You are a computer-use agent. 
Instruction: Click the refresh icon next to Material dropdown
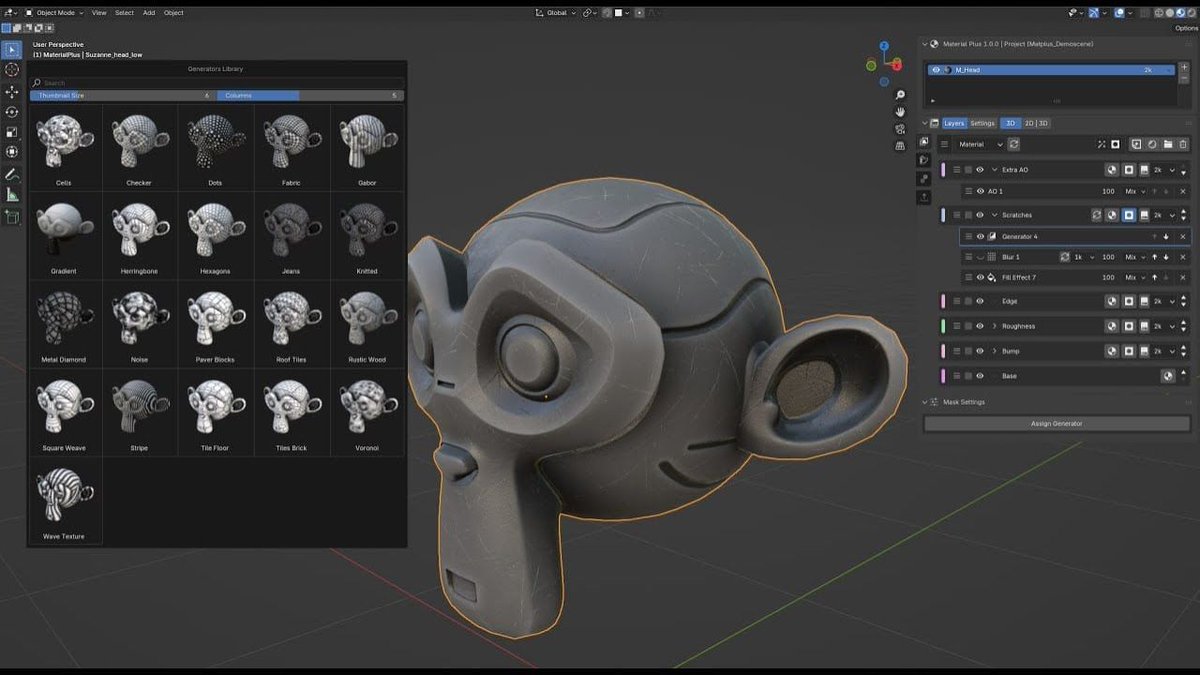point(1014,144)
